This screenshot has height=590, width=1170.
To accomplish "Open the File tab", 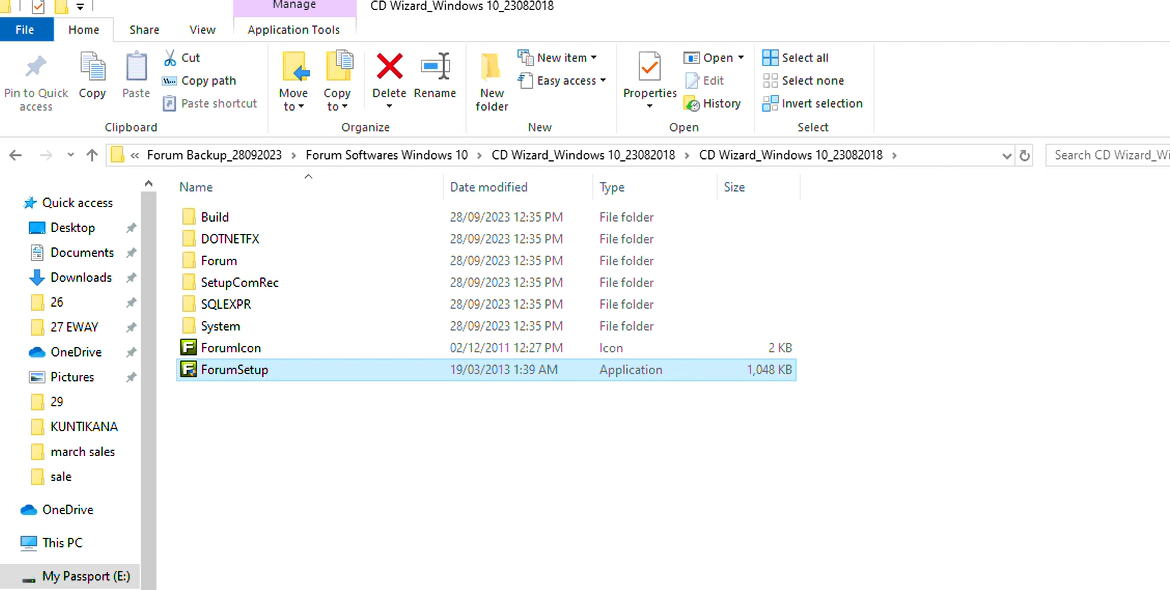I will 25,30.
